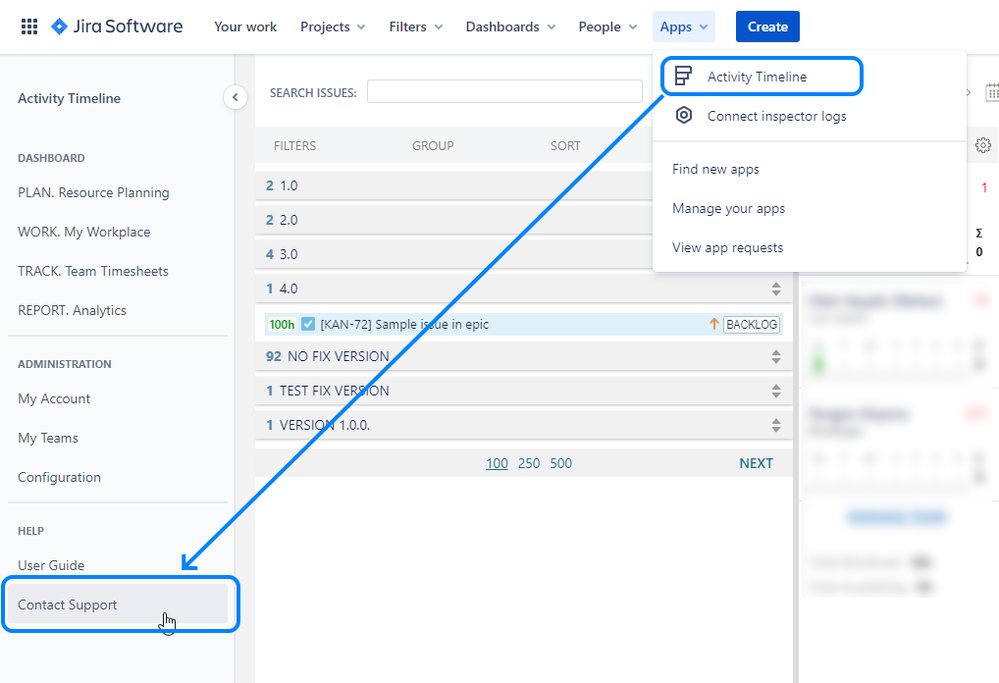Click the 100h estimate on KAN-72

[x=282, y=324]
